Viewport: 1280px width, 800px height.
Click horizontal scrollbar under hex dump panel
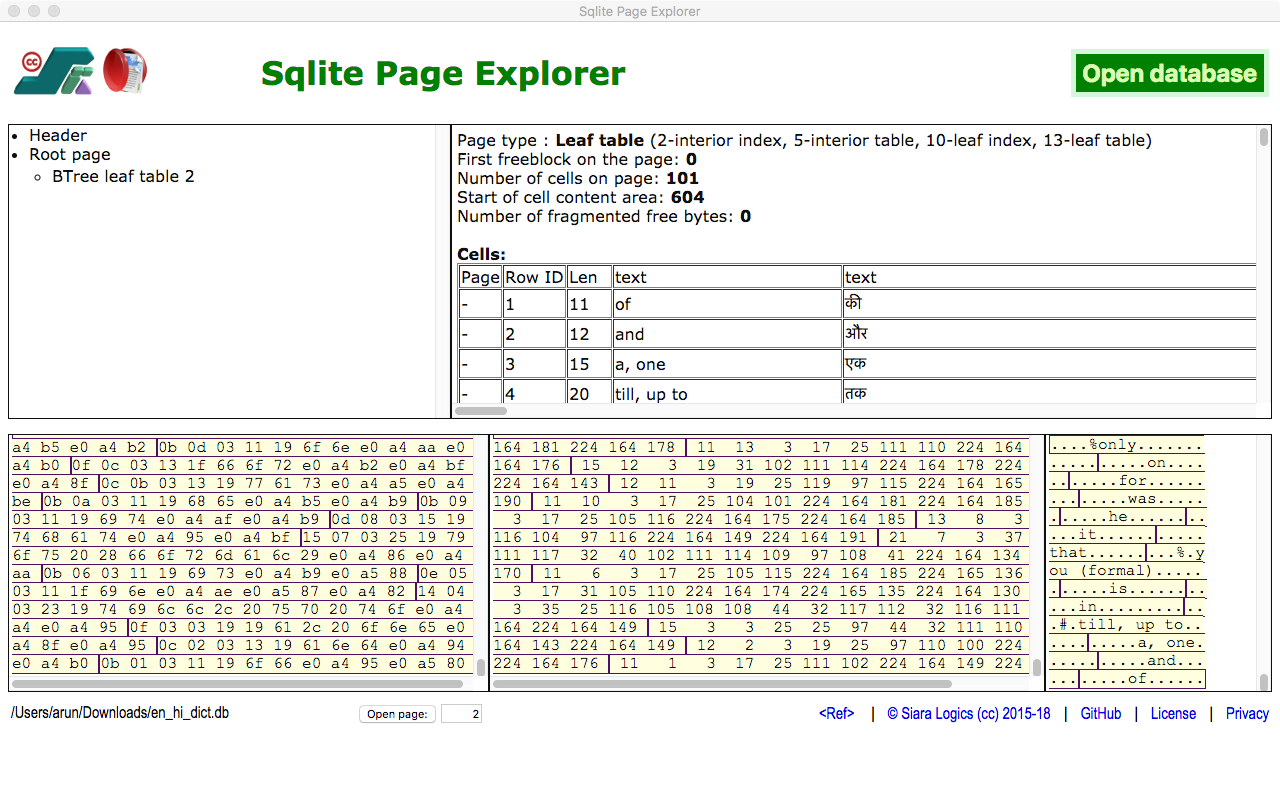click(237, 684)
